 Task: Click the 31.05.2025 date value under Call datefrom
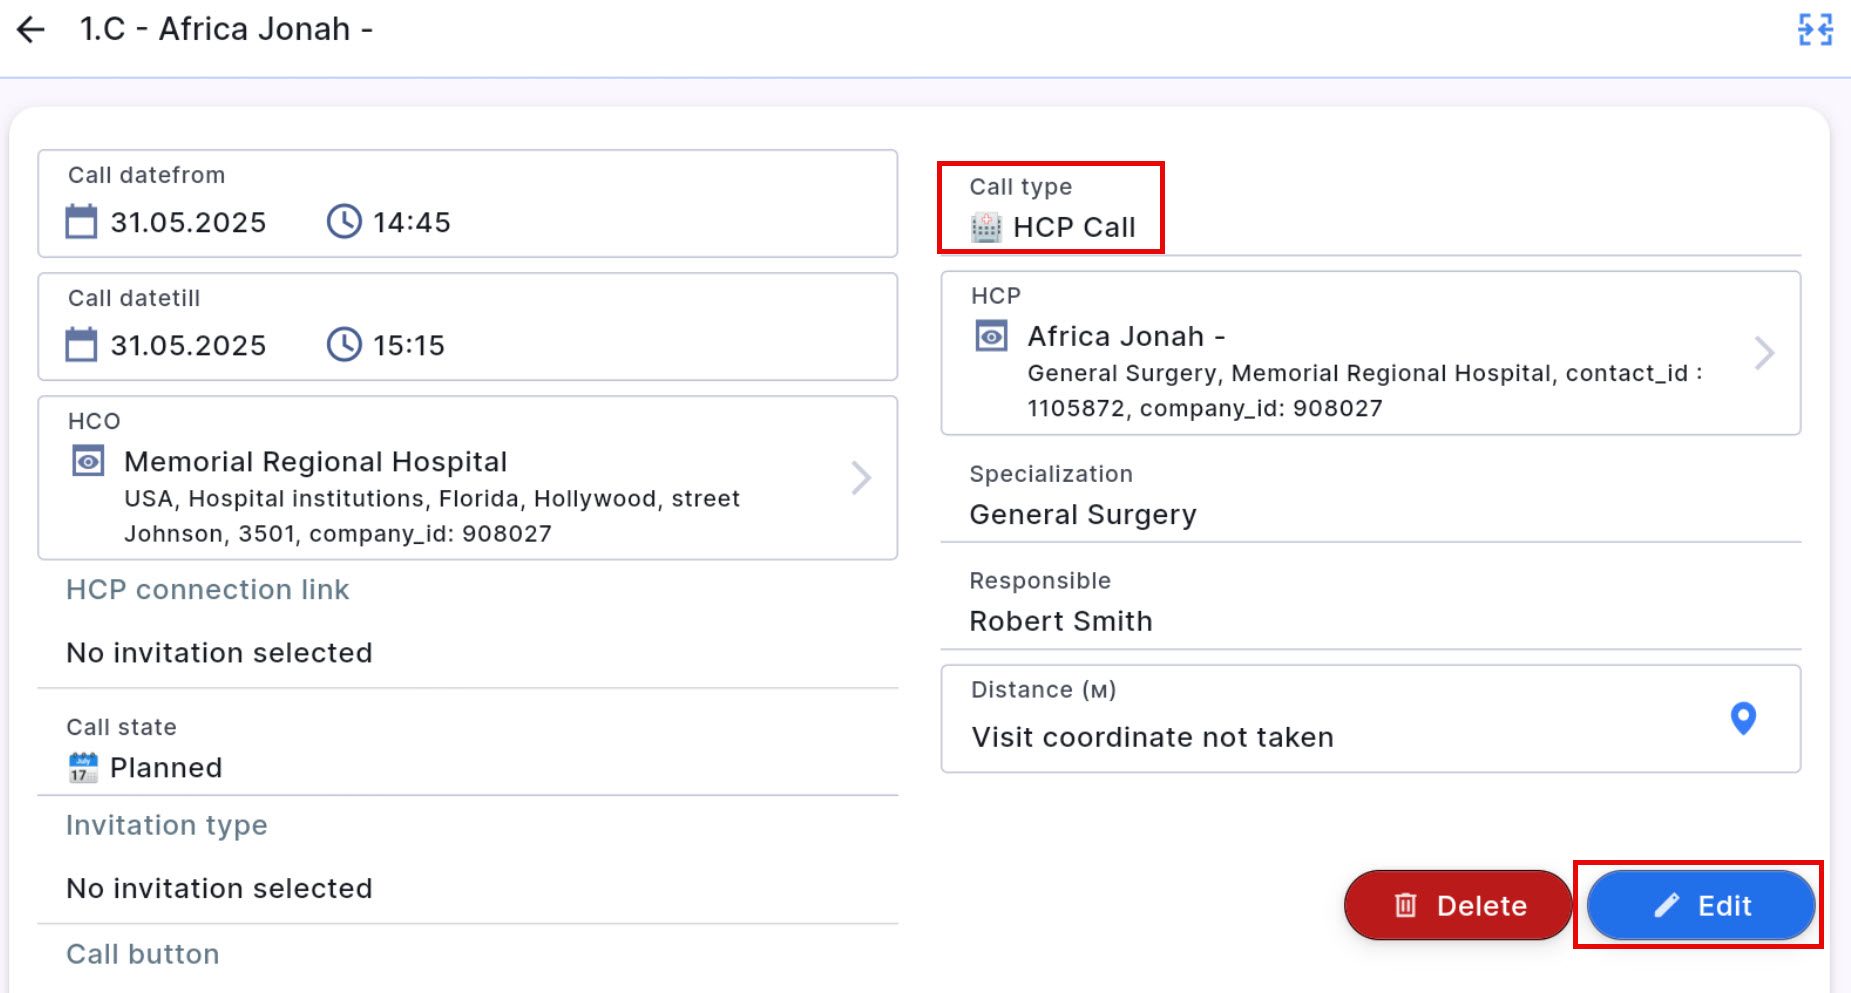tap(188, 222)
